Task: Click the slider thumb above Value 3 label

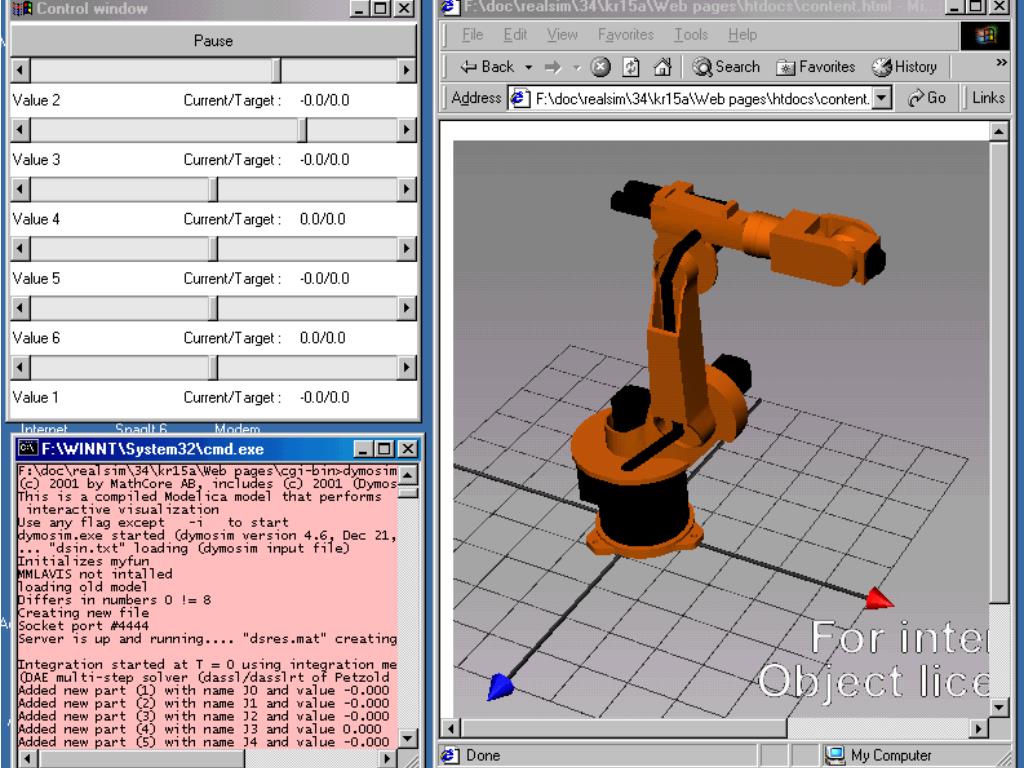Action: click(x=302, y=130)
